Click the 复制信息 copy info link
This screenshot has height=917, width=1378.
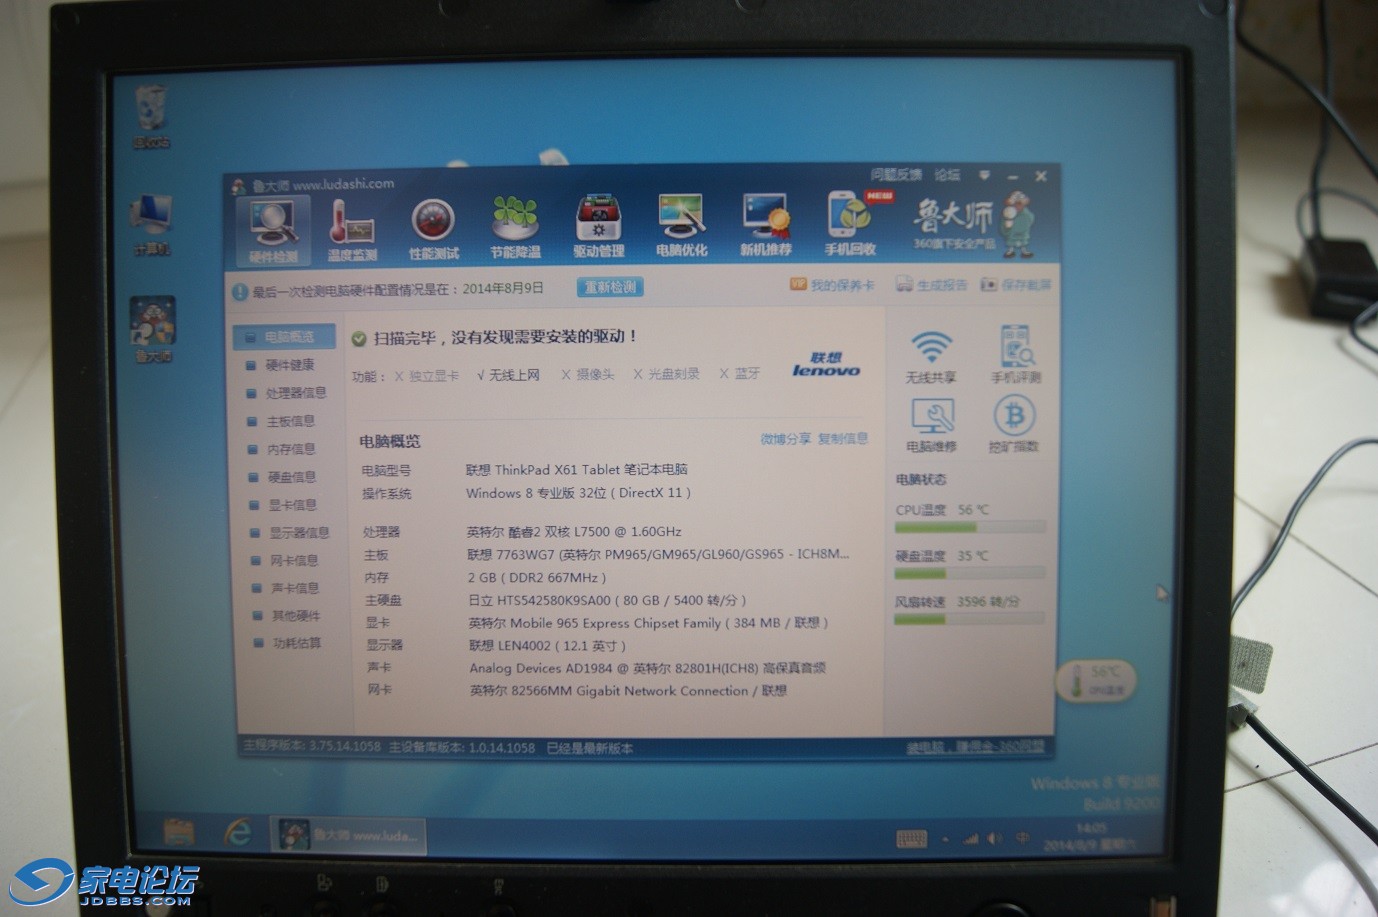843,438
